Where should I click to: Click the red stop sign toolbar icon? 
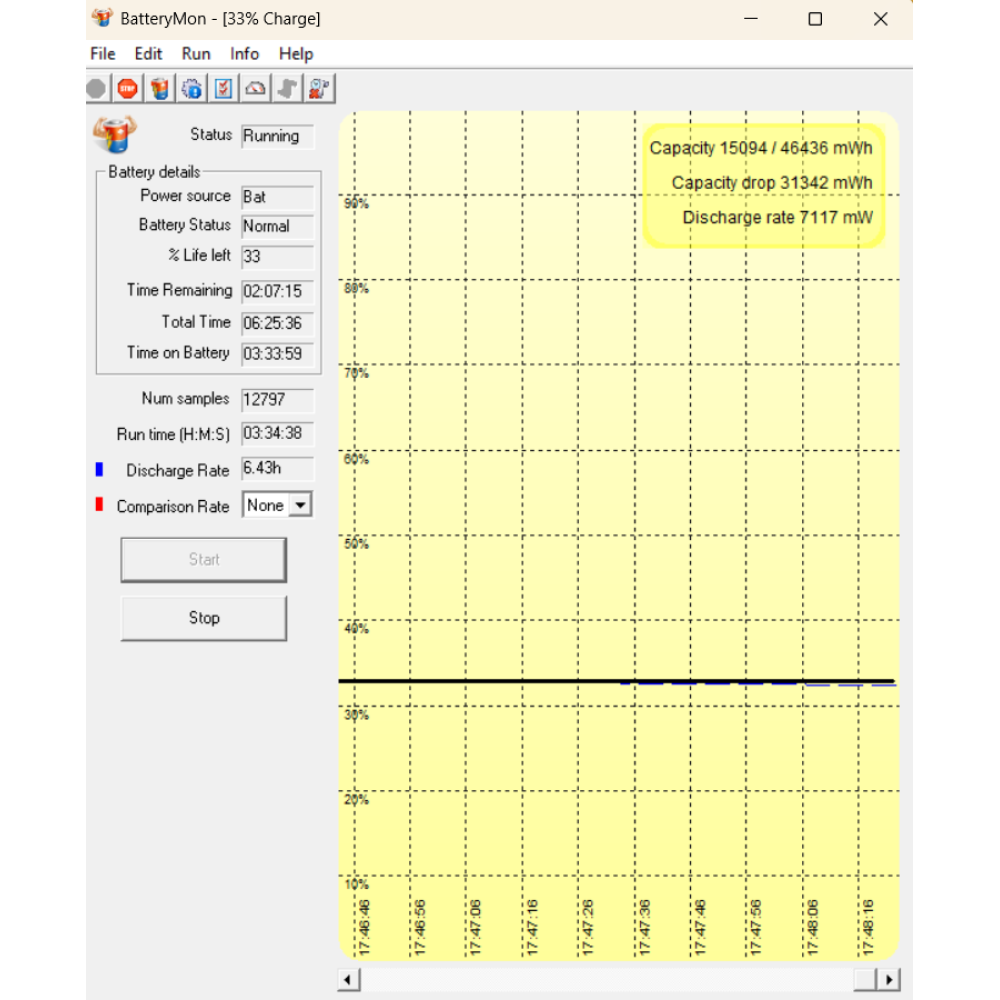tap(127, 89)
